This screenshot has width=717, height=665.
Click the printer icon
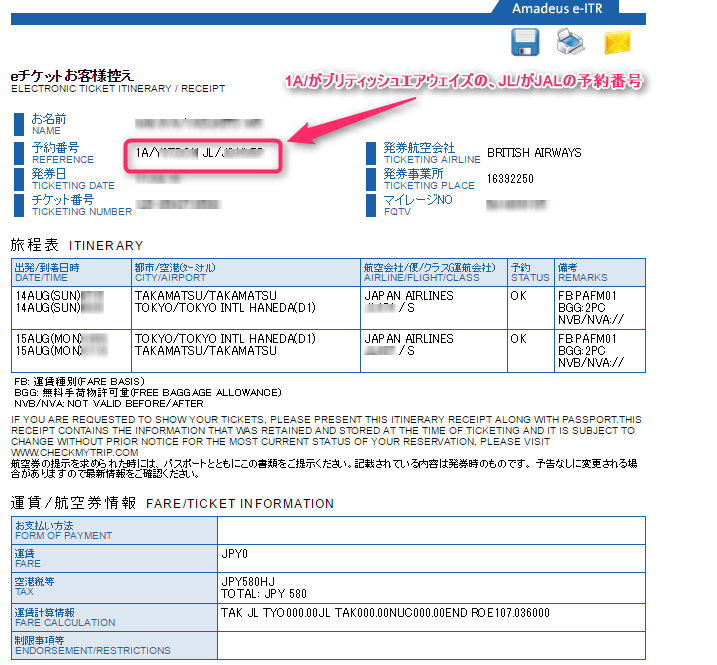570,42
